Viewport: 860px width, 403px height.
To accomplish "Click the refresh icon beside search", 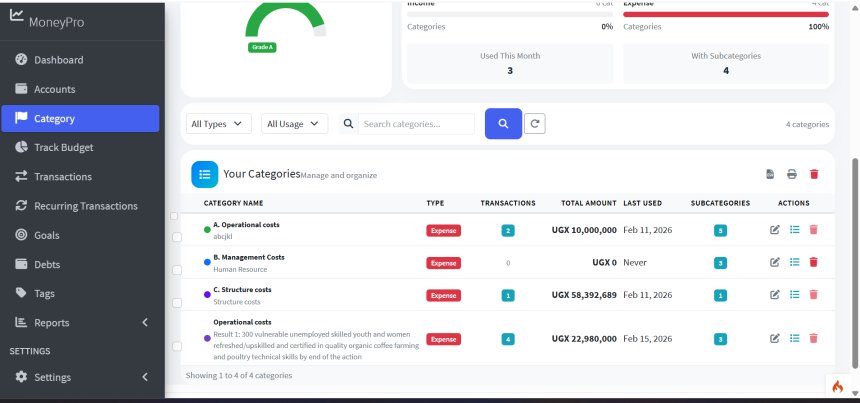I will (536, 124).
